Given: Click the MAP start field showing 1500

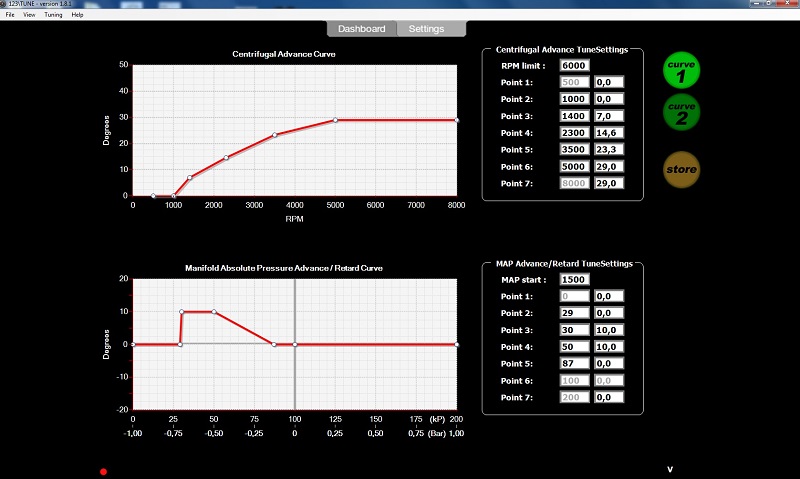Looking at the screenshot, I should (574, 279).
